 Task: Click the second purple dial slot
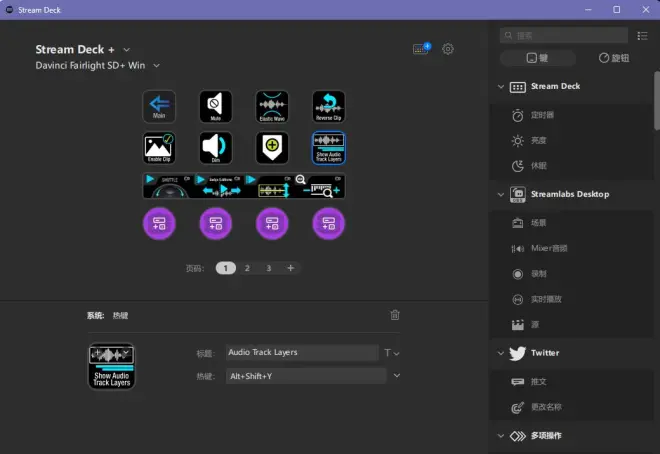[x=216, y=223]
